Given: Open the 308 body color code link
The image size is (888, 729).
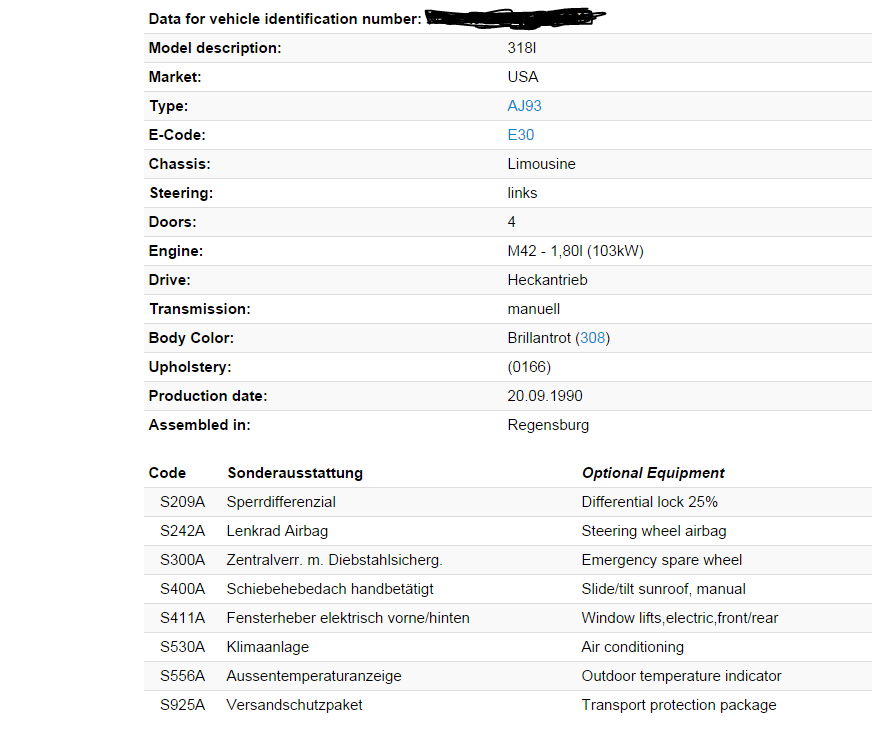Looking at the screenshot, I should (593, 338).
